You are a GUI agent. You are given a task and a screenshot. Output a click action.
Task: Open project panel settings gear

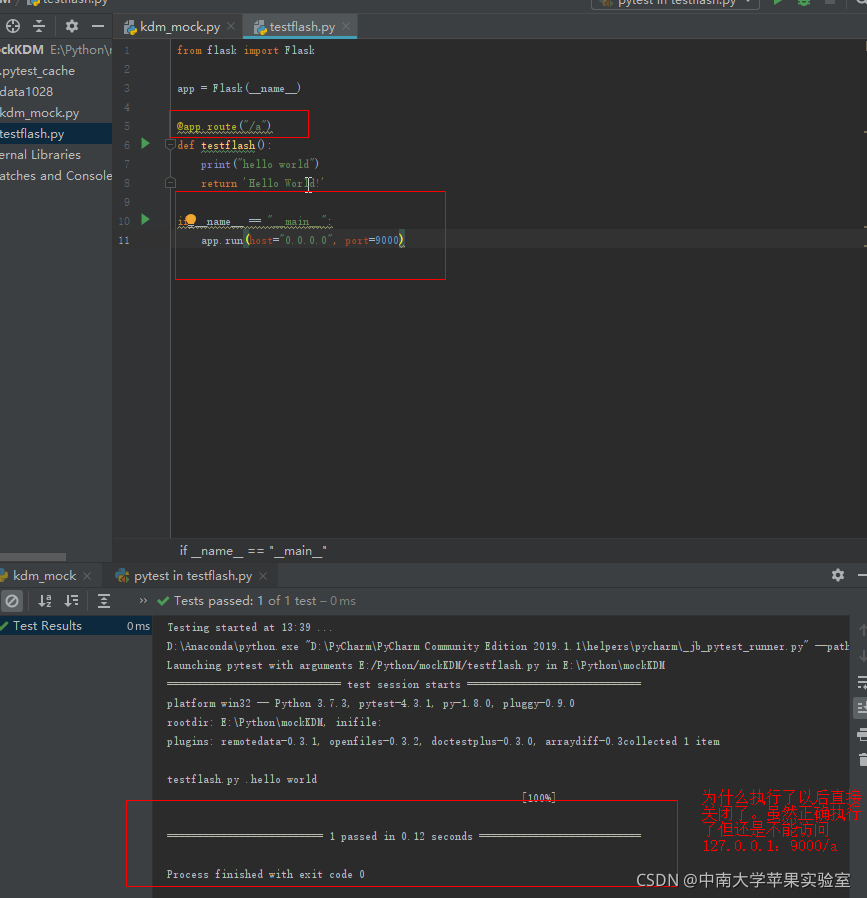[72, 26]
